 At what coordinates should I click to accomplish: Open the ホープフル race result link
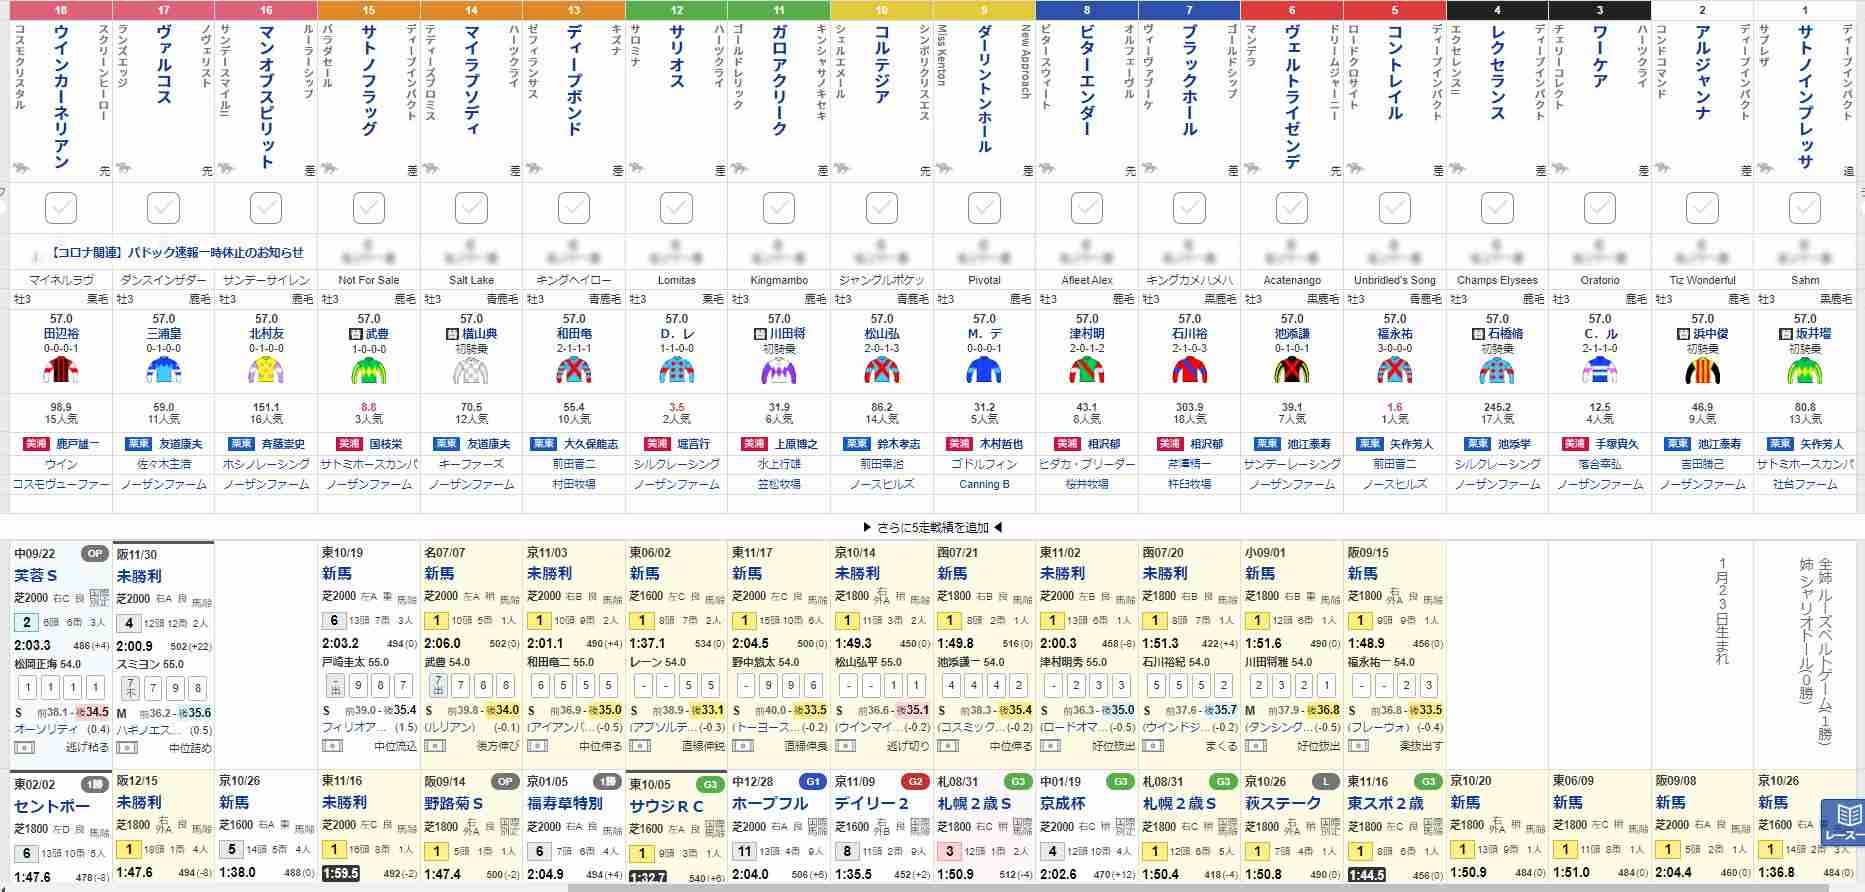(769, 804)
